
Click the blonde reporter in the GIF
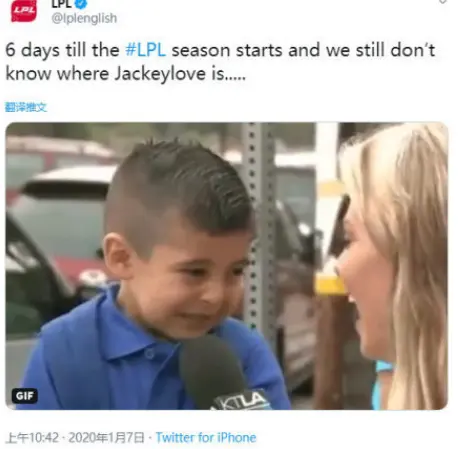pyautogui.click(x=393, y=267)
